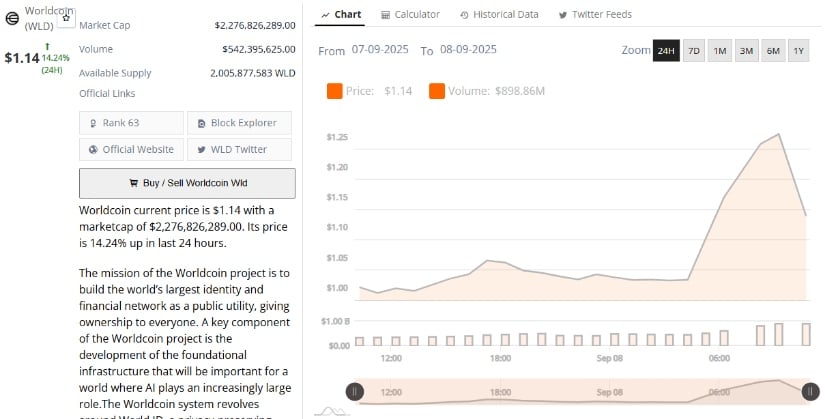Click the calculator icon on Calculator tab

(x=386, y=15)
